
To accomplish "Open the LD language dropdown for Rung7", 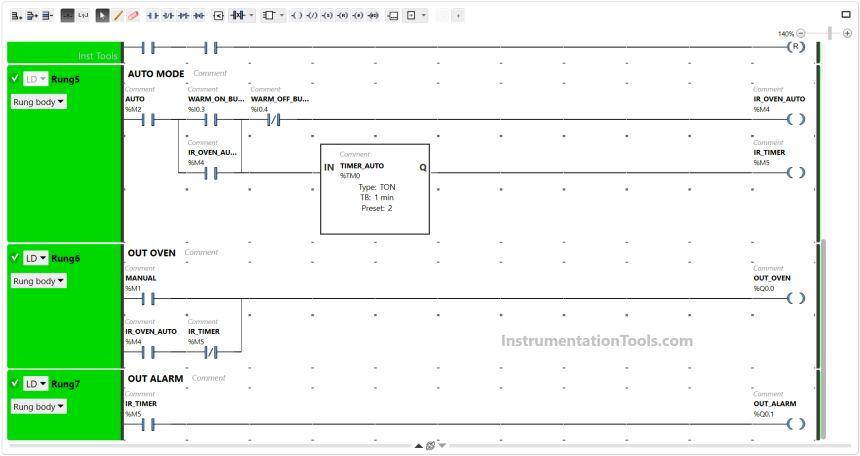I will pos(36,384).
